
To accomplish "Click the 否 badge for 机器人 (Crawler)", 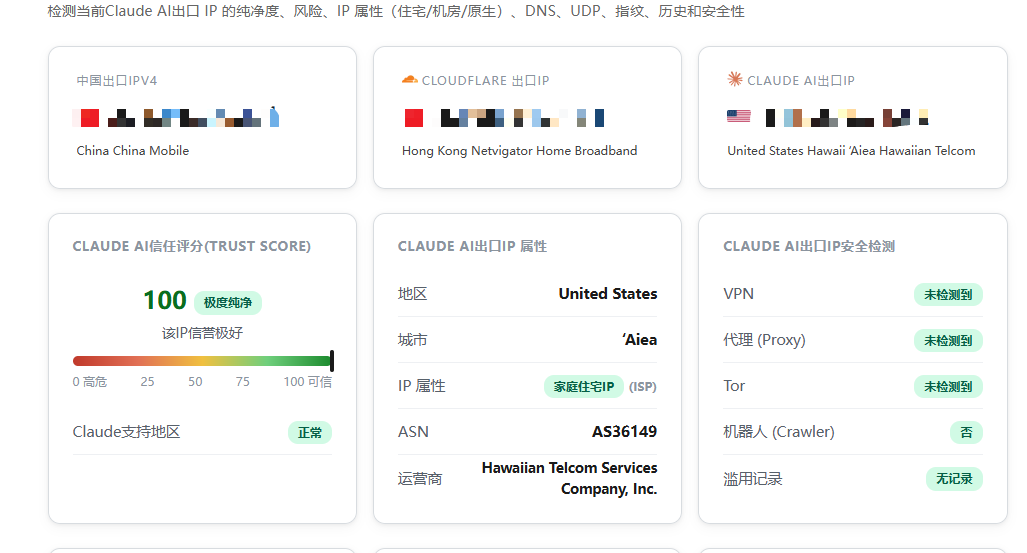I will (x=966, y=432).
